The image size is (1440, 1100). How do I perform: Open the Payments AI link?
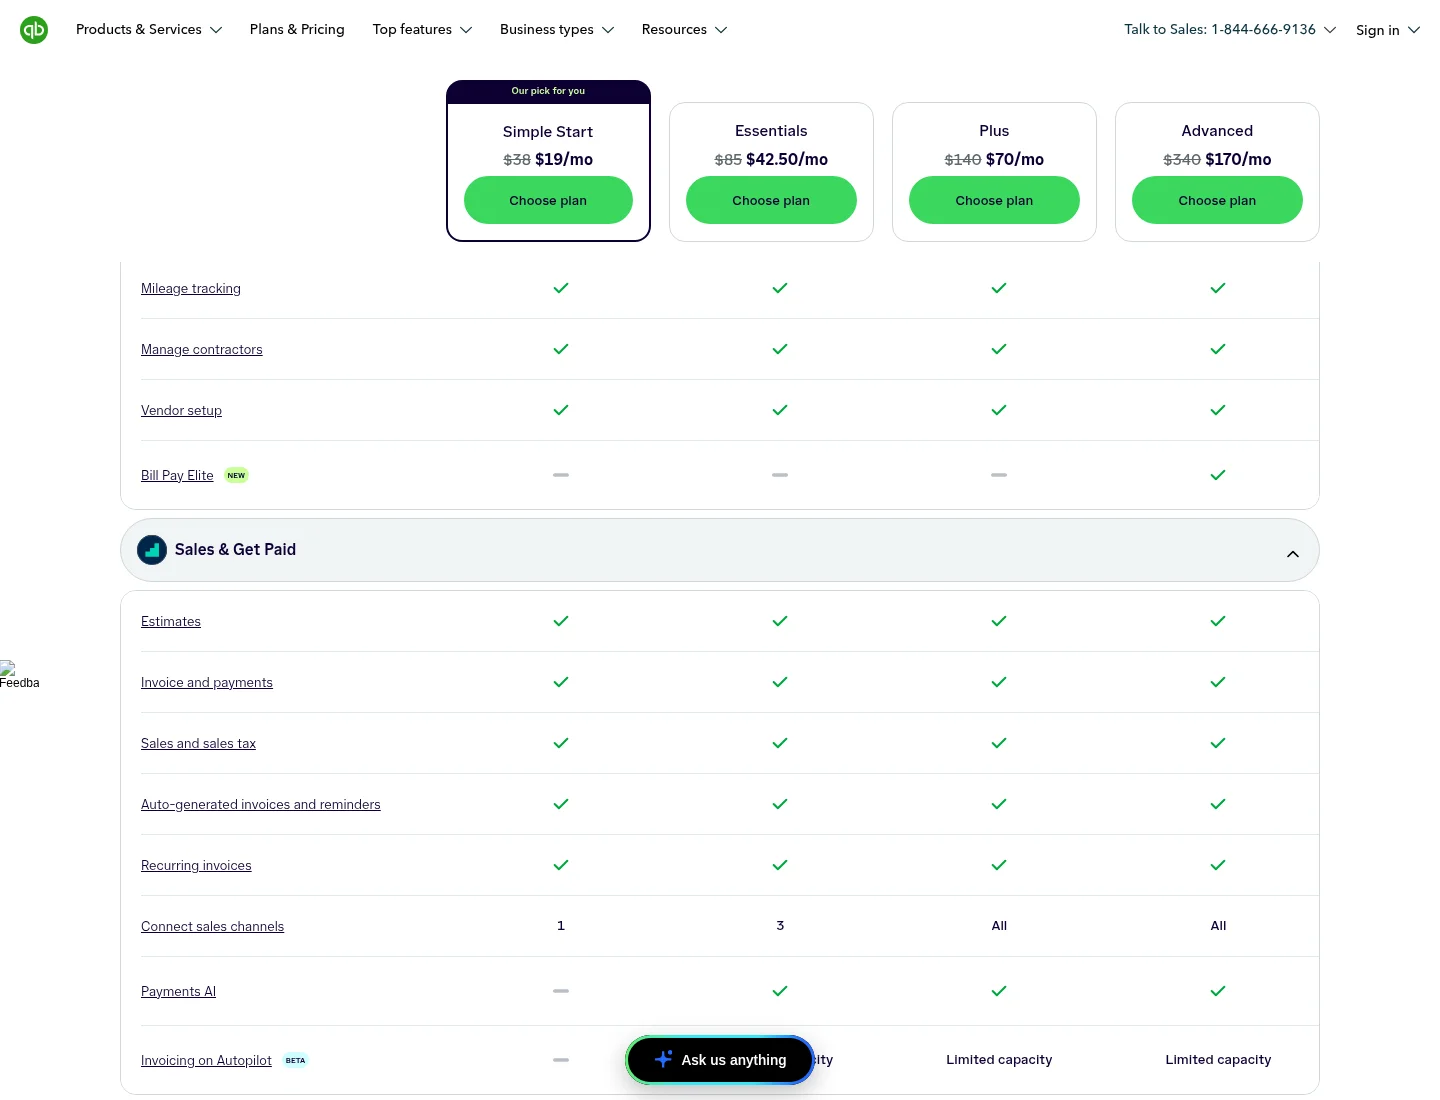pyautogui.click(x=178, y=992)
